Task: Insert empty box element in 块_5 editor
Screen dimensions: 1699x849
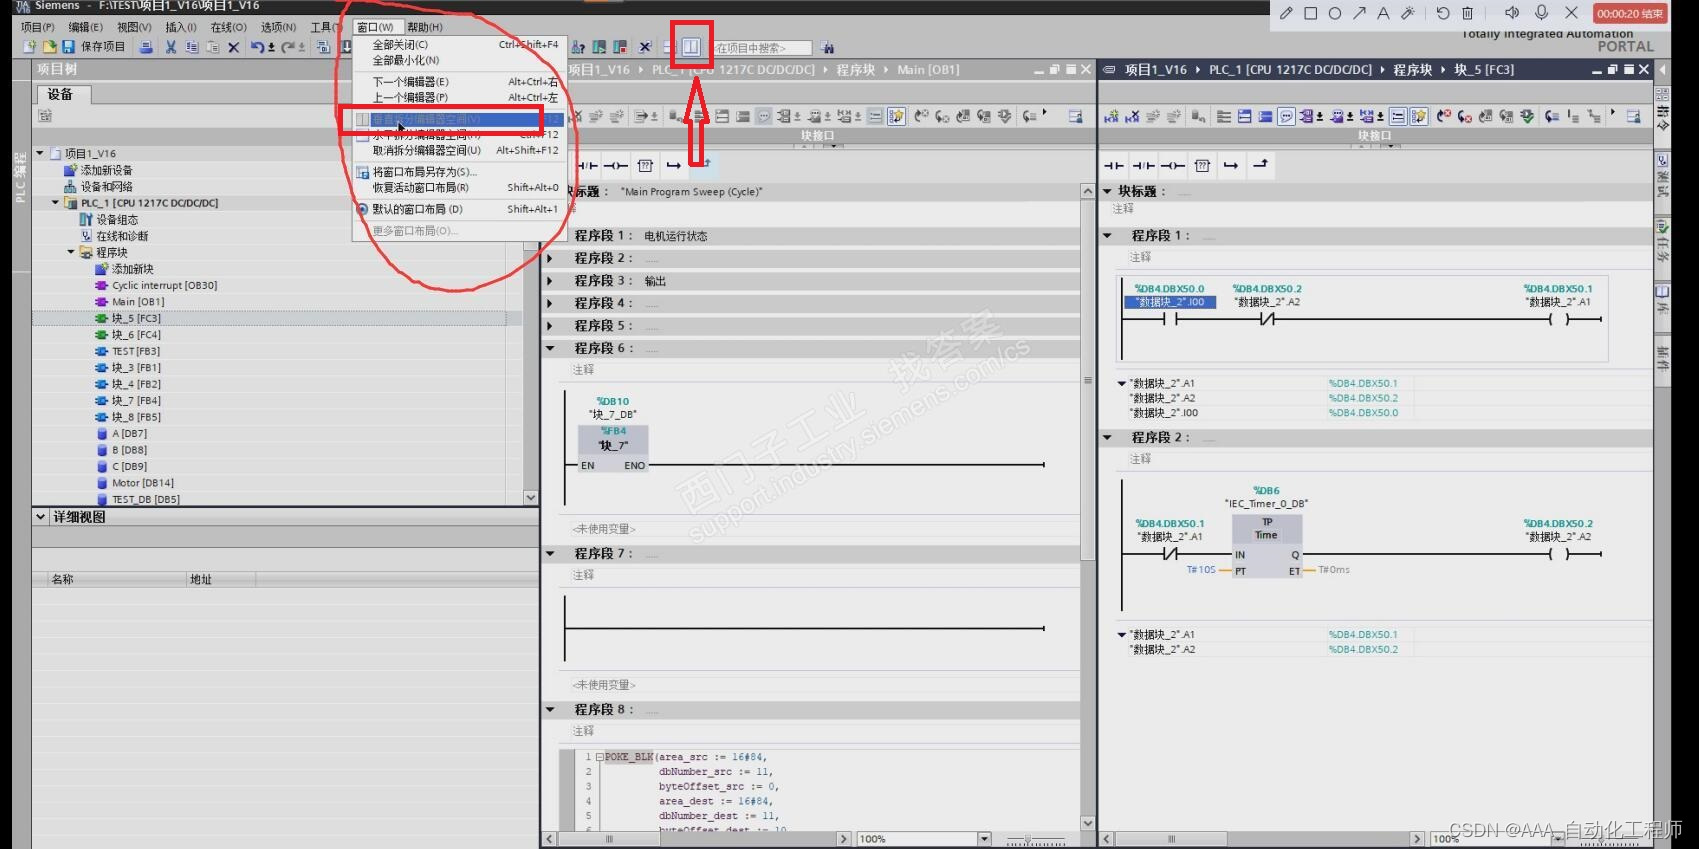Action: pyautogui.click(x=1202, y=165)
